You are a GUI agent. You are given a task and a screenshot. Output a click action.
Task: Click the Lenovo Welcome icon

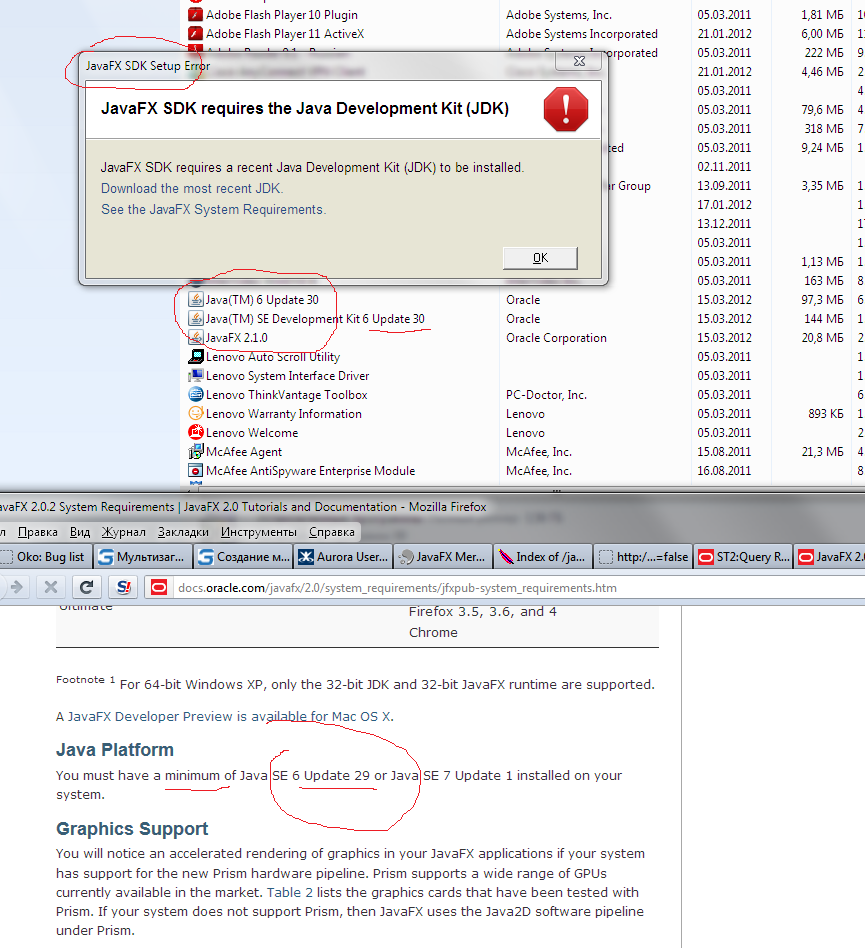click(196, 433)
